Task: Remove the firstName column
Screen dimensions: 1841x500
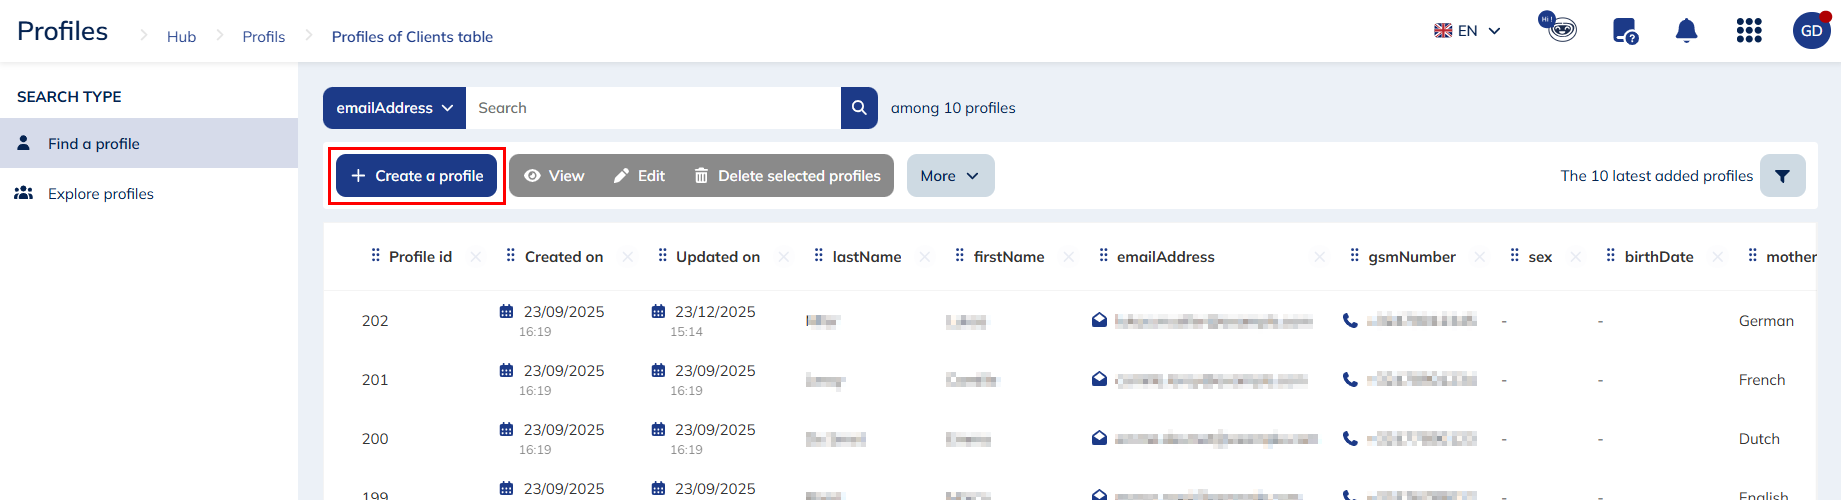Action: click(x=1068, y=257)
